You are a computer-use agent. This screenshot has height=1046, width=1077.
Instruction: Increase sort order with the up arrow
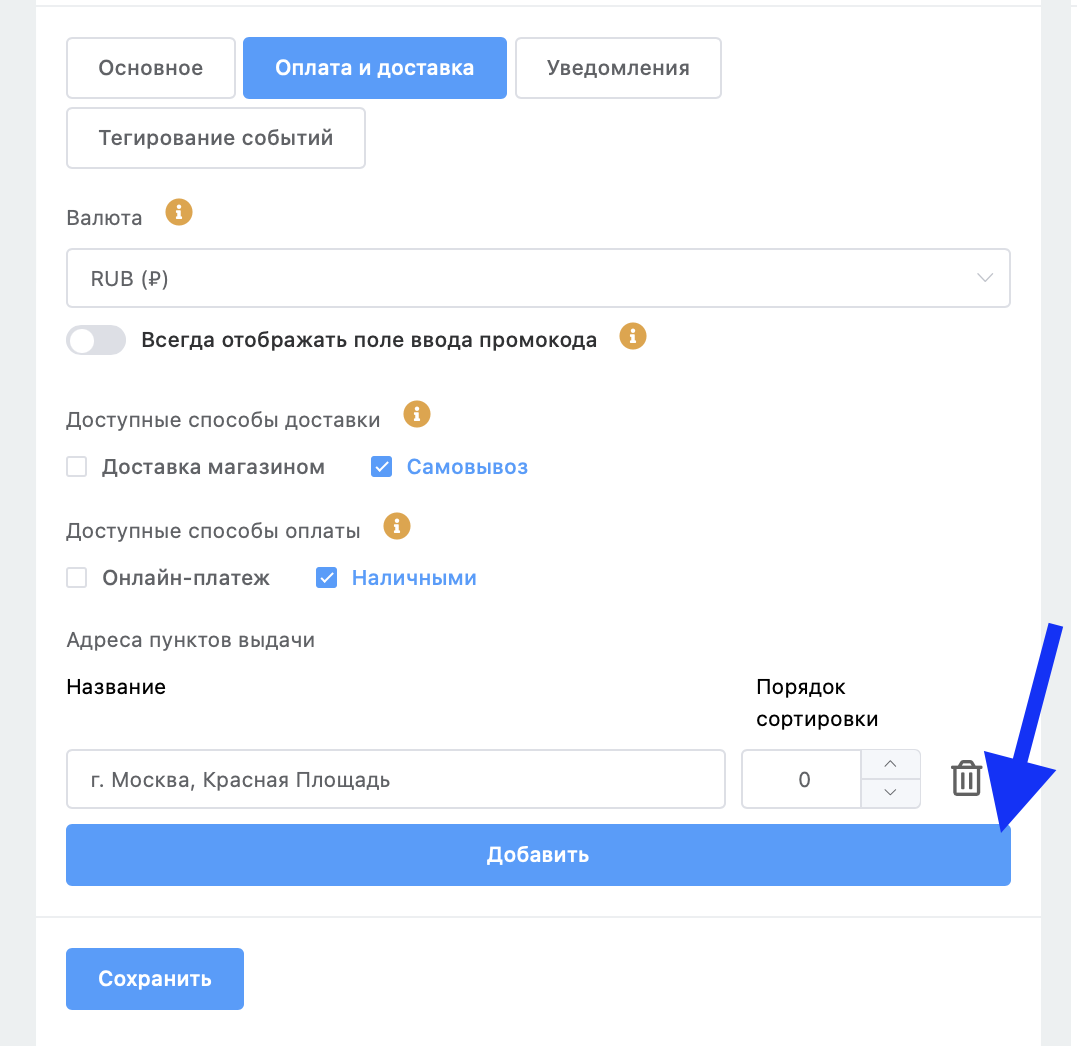[890, 765]
